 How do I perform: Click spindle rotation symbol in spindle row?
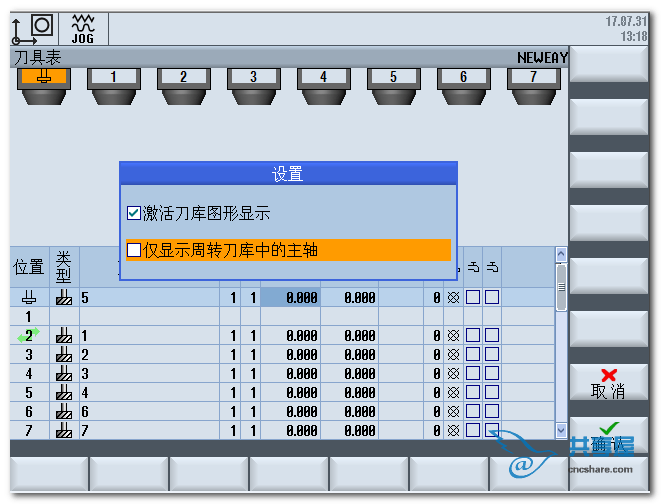tap(454, 298)
